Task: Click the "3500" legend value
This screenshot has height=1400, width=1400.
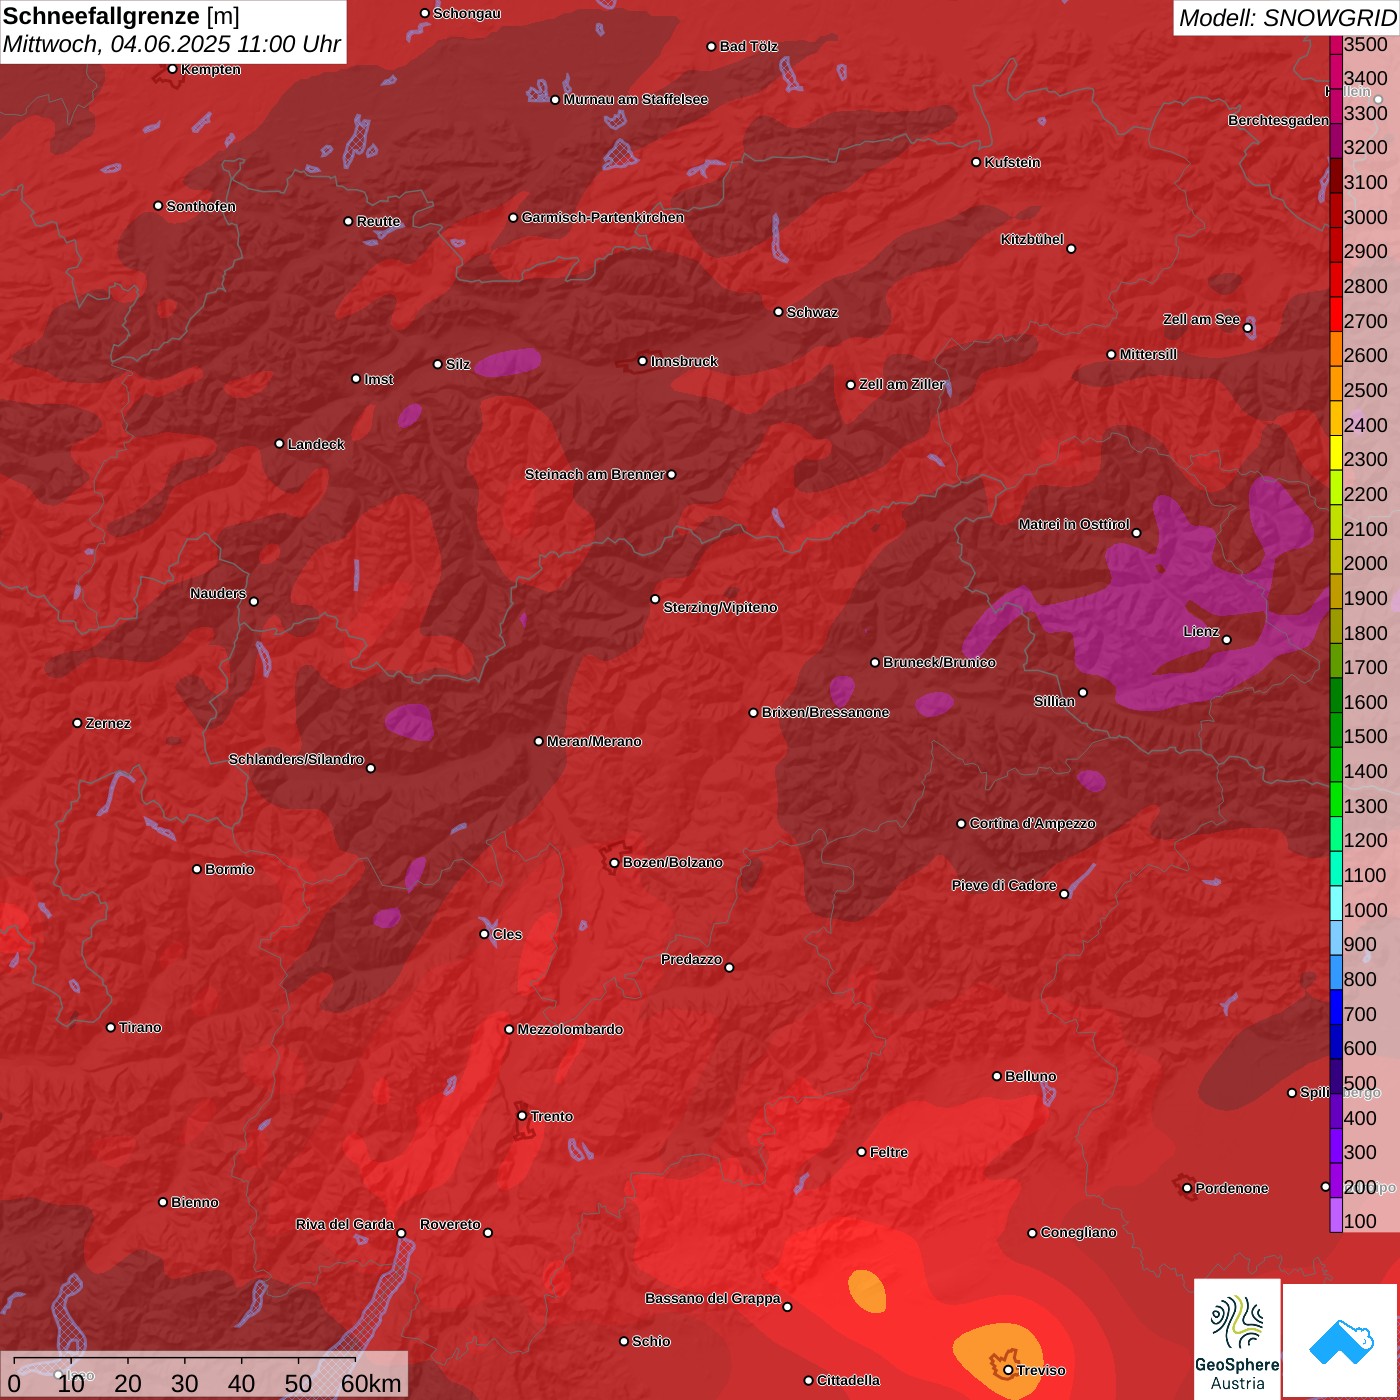Action: [x=1366, y=44]
